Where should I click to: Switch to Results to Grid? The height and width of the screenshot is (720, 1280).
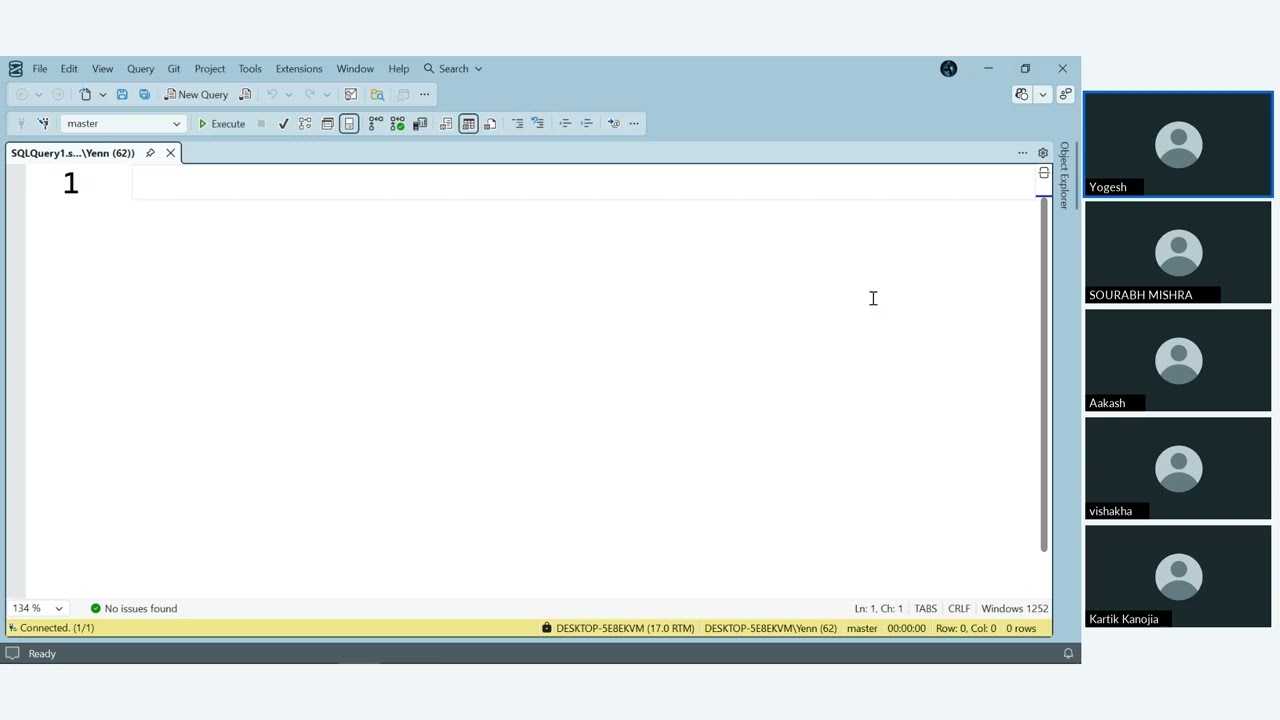tap(468, 123)
